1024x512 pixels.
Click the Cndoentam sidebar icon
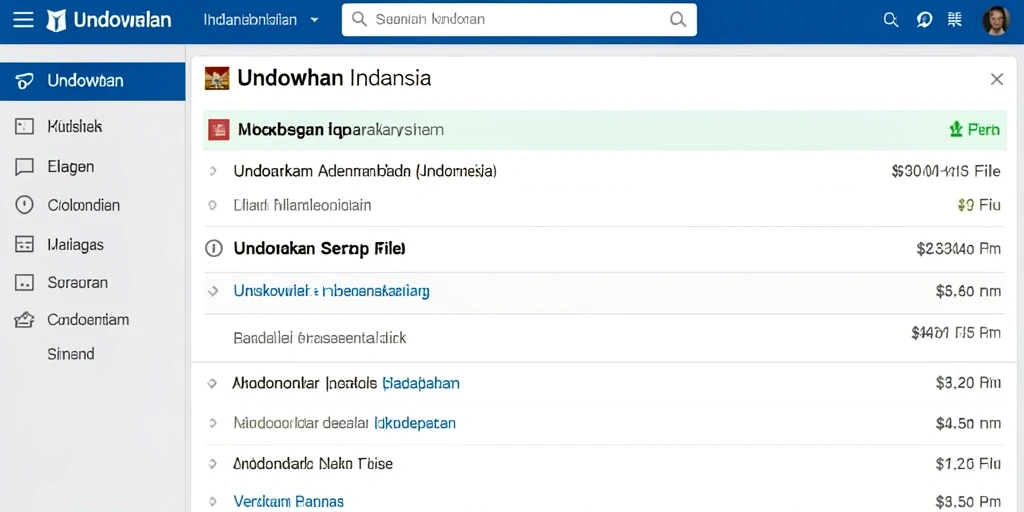click(24, 320)
